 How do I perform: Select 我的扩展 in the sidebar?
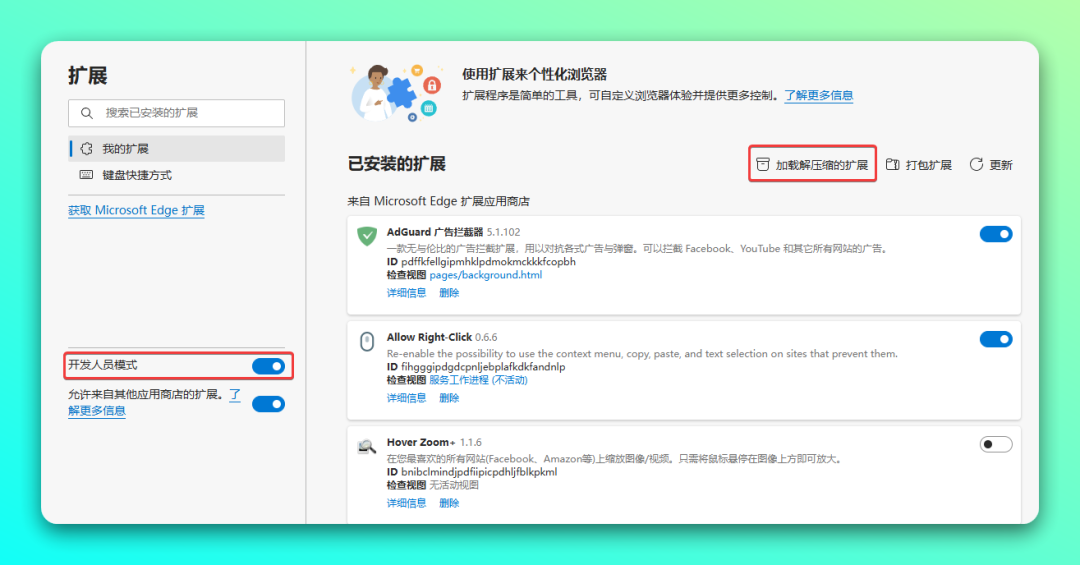point(177,149)
